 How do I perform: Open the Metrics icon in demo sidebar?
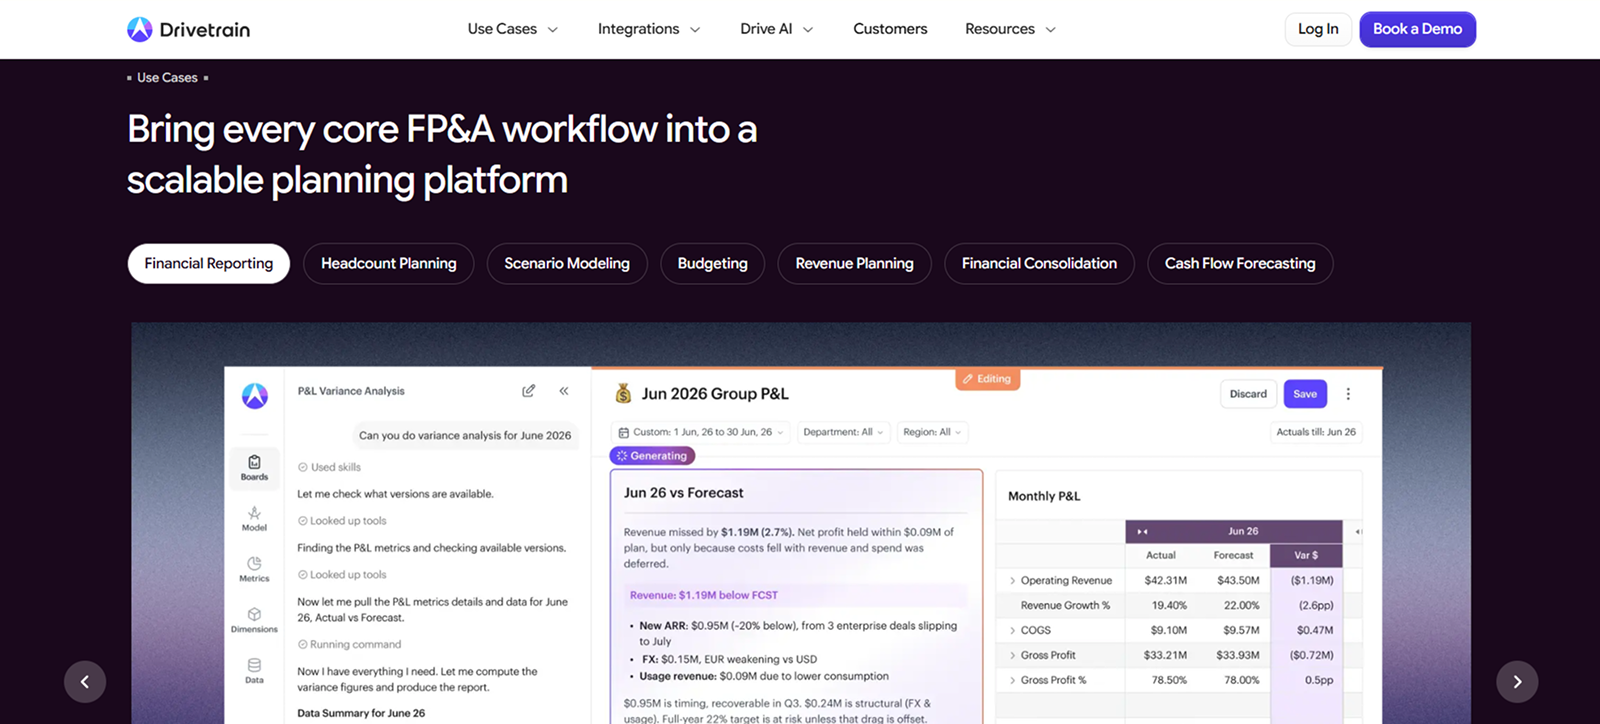254,569
